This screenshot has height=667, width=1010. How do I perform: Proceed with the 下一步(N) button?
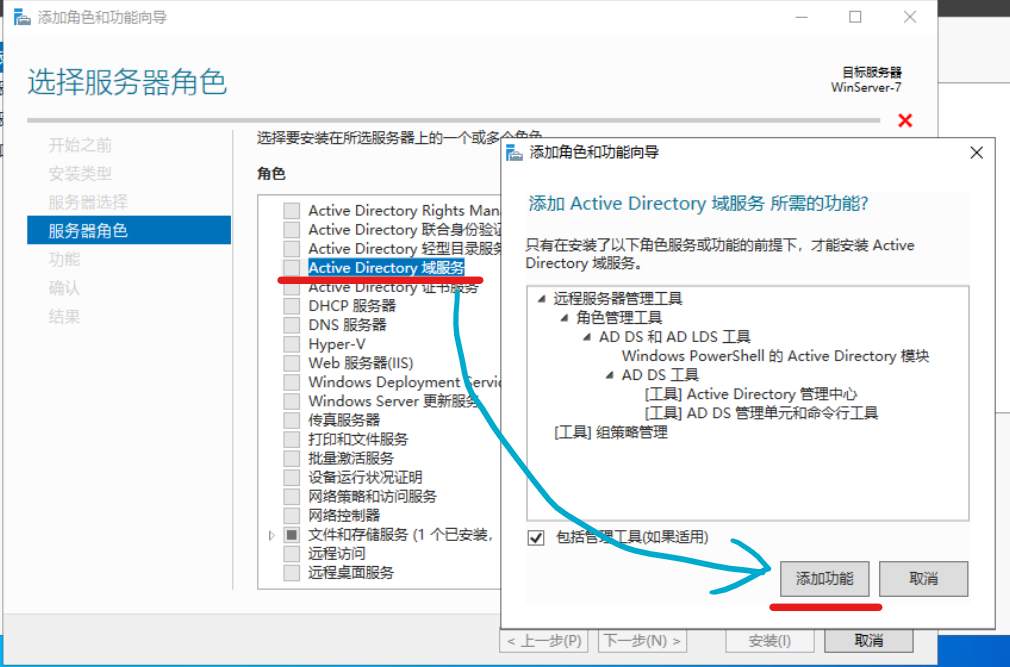(x=642, y=641)
